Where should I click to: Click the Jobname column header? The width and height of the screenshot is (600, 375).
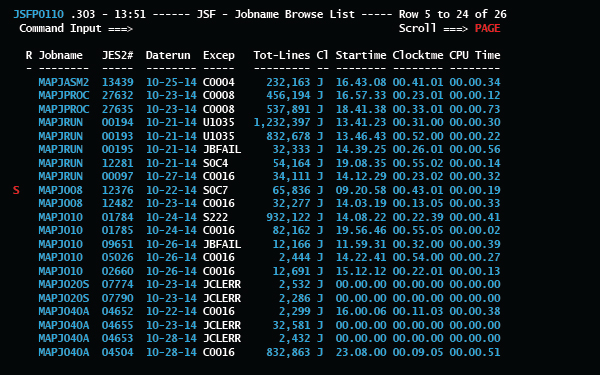(x=60, y=55)
